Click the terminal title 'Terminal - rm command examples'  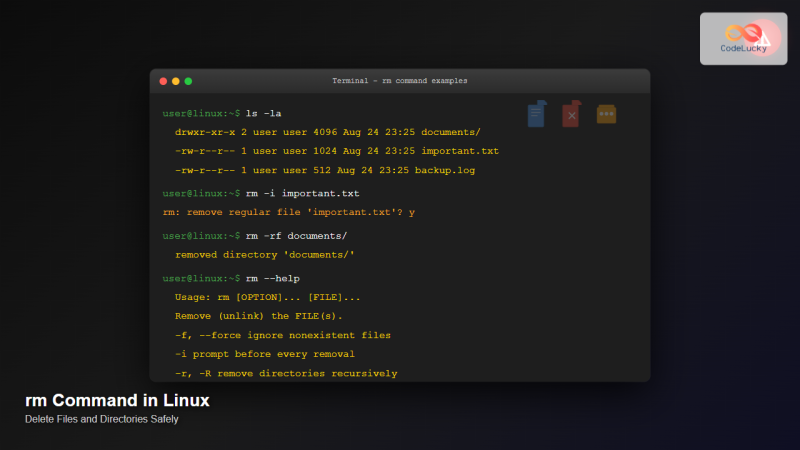(x=399, y=80)
